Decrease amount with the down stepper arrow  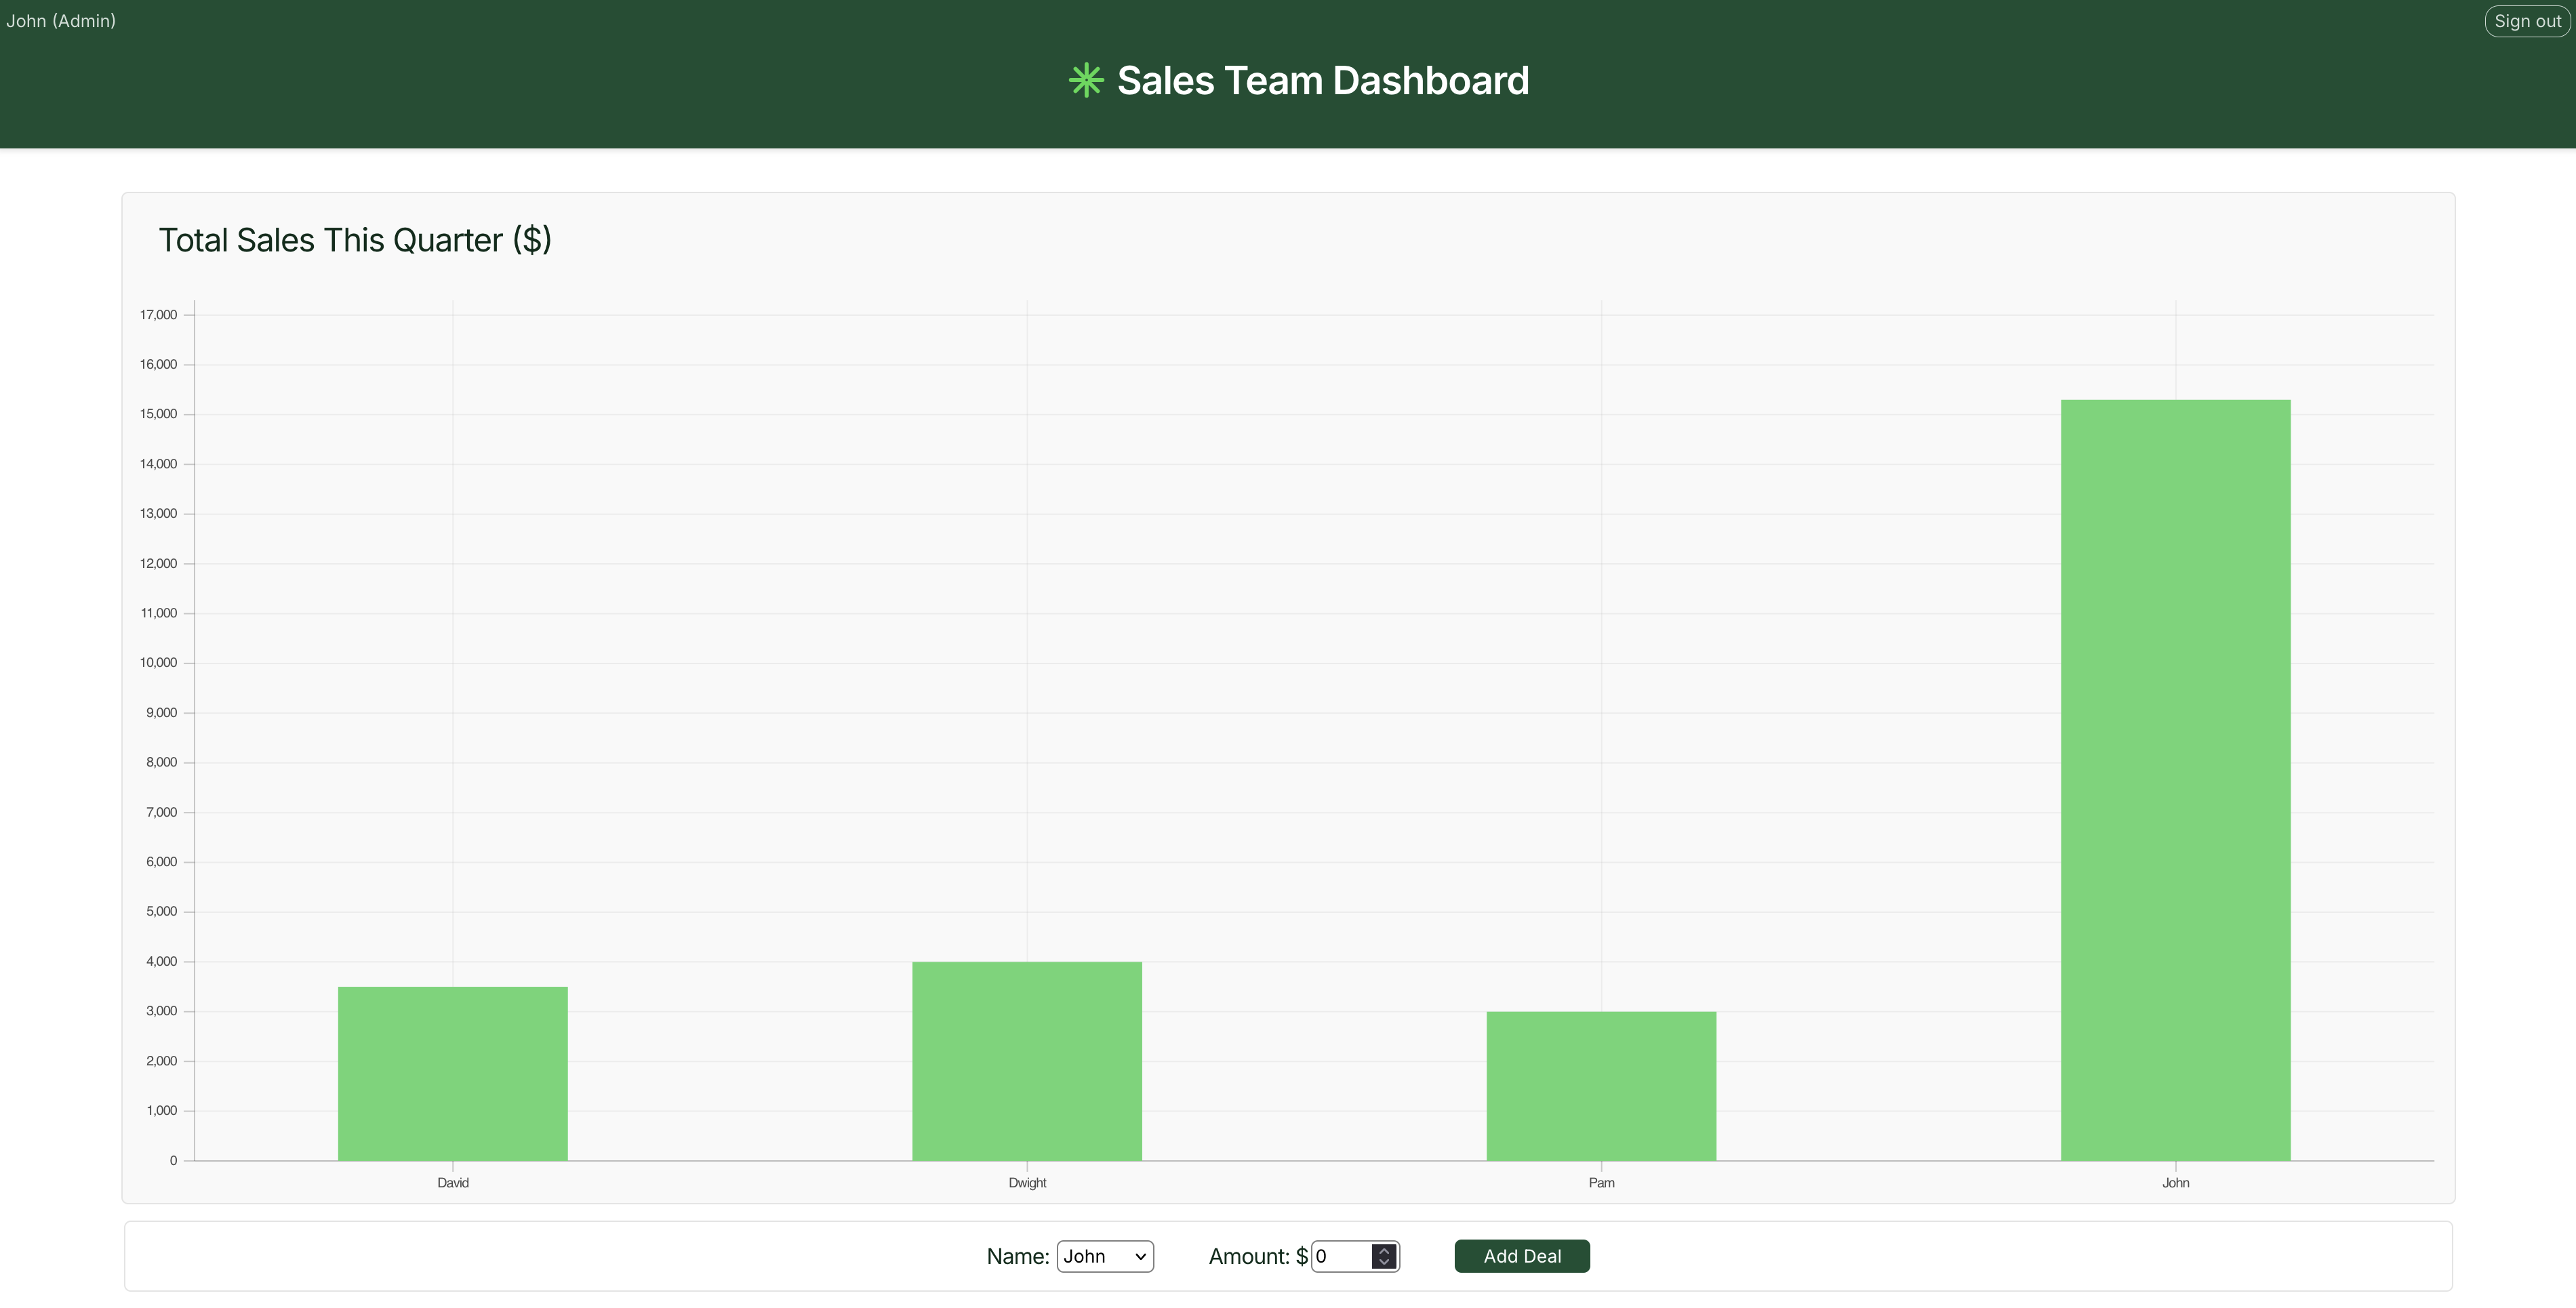click(1384, 1263)
